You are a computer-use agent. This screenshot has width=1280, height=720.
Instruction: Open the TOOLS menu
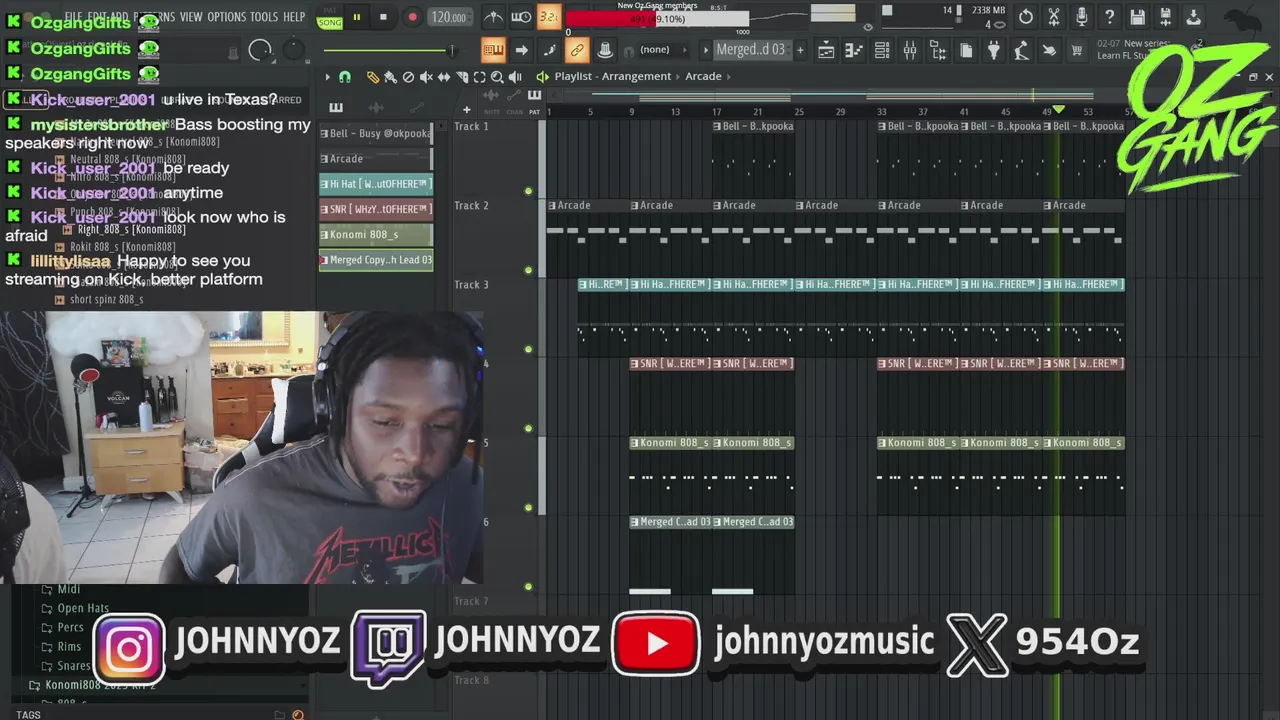click(x=264, y=17)
